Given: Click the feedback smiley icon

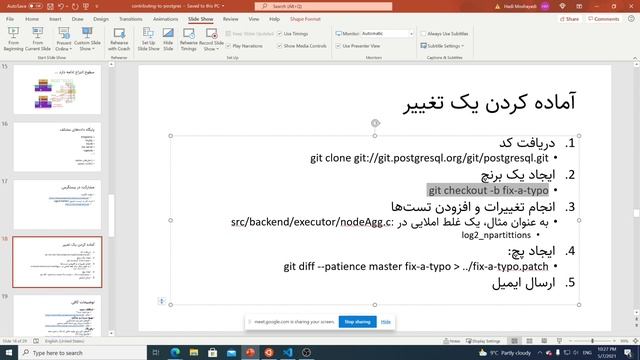Looking at the screenshot, I should coord(631,19).
